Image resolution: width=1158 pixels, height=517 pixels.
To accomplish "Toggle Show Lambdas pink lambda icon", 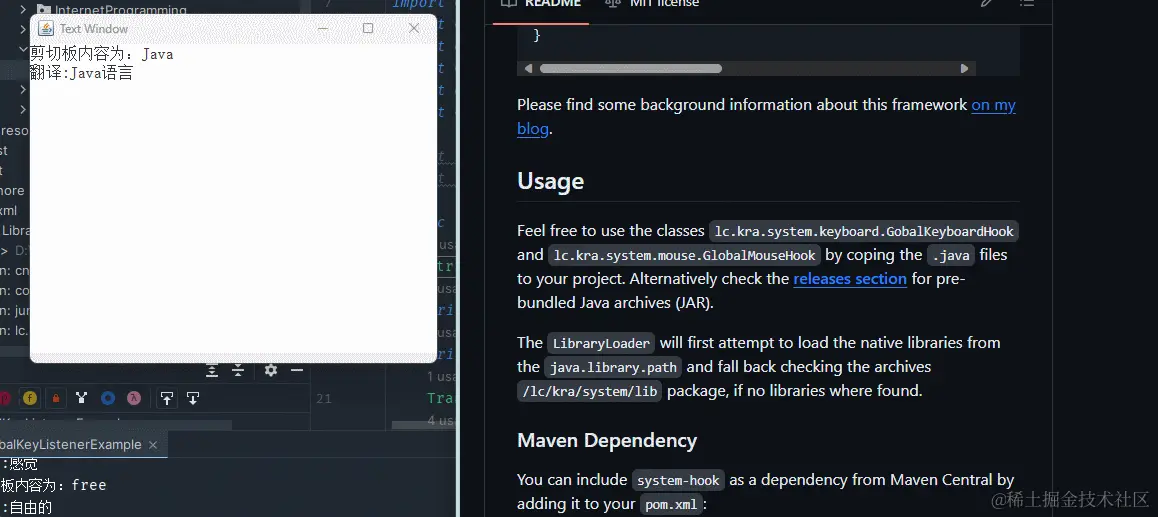I will point(134,398).
